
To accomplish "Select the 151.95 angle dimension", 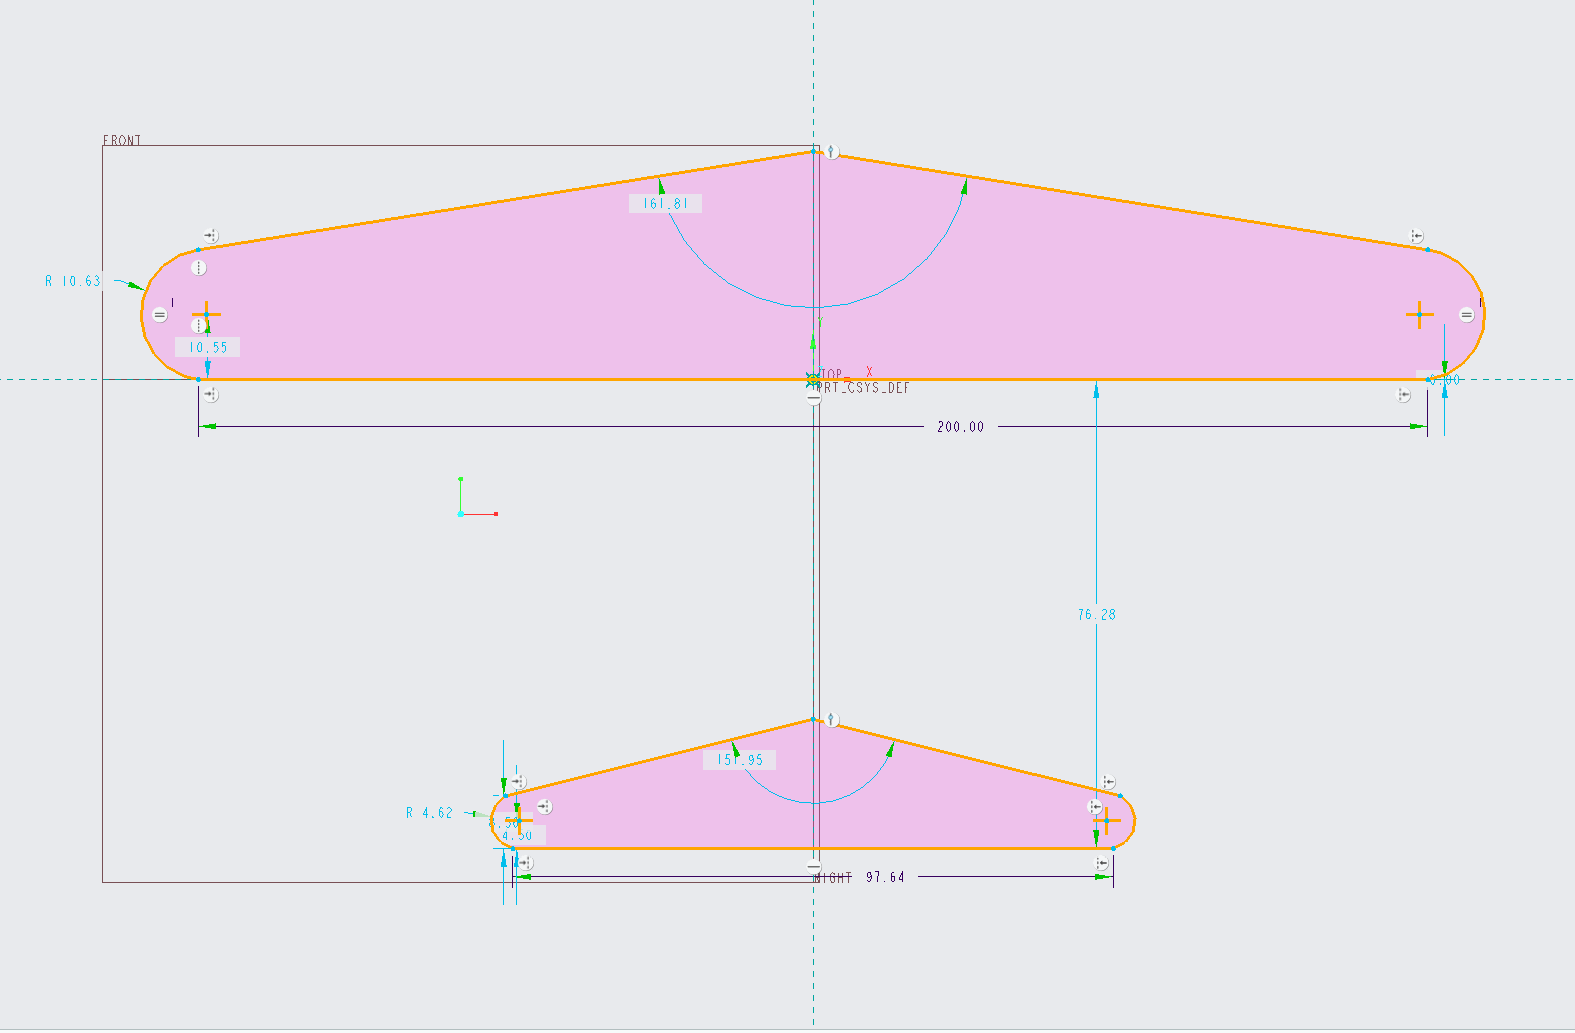I will [740, 760].
